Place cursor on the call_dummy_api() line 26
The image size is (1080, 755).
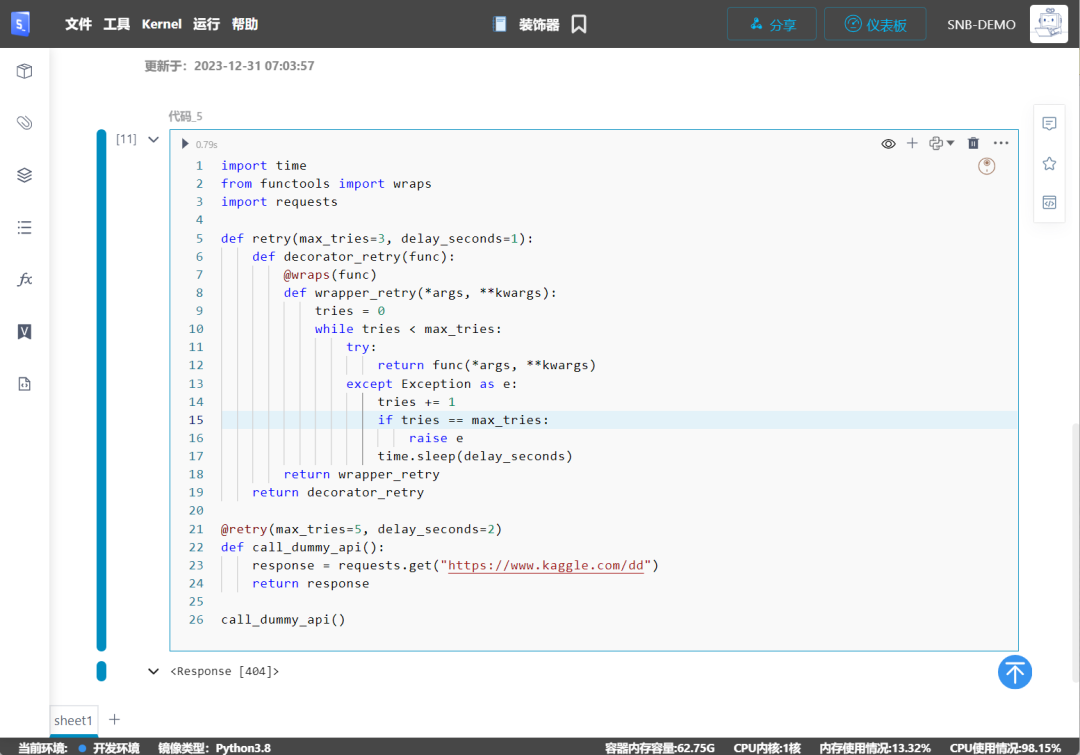[283, 620]
